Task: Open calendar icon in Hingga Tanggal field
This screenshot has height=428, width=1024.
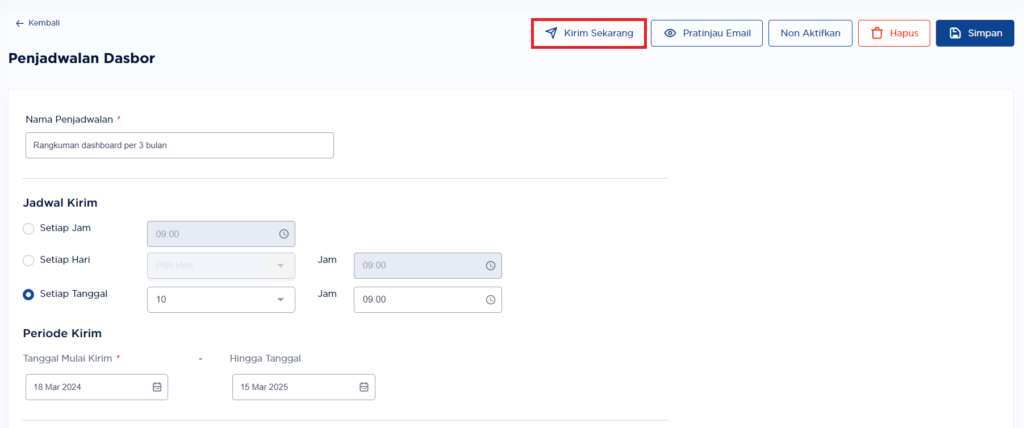Action: (x=364, y=387)
